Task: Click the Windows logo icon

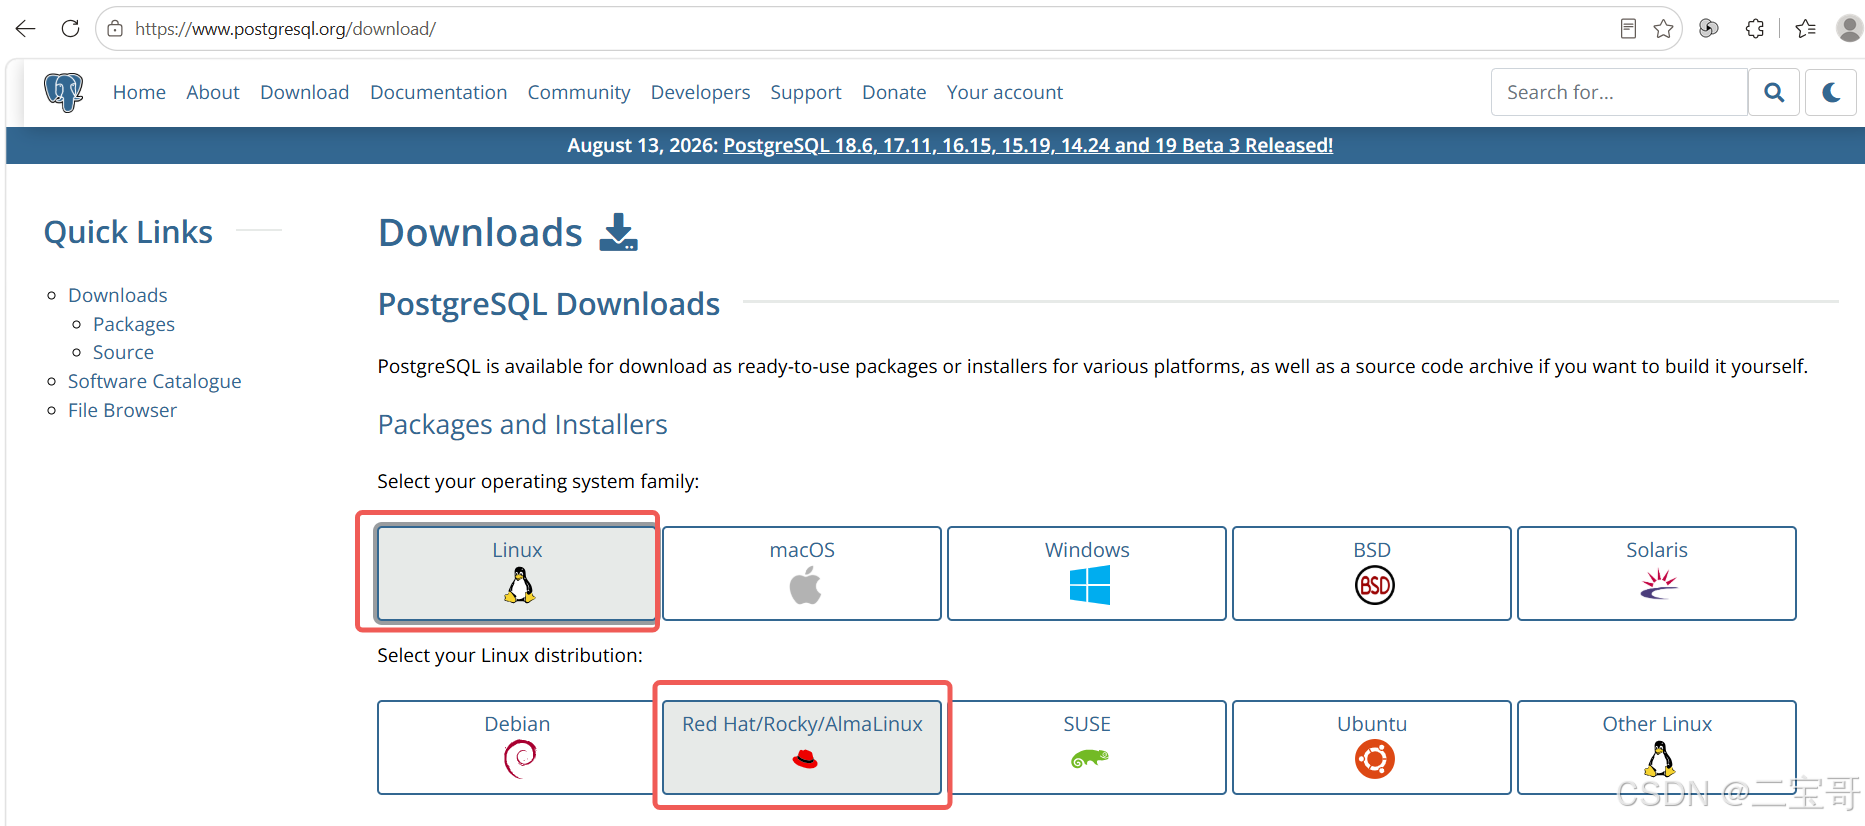Action: click(x=1090, y=585)
